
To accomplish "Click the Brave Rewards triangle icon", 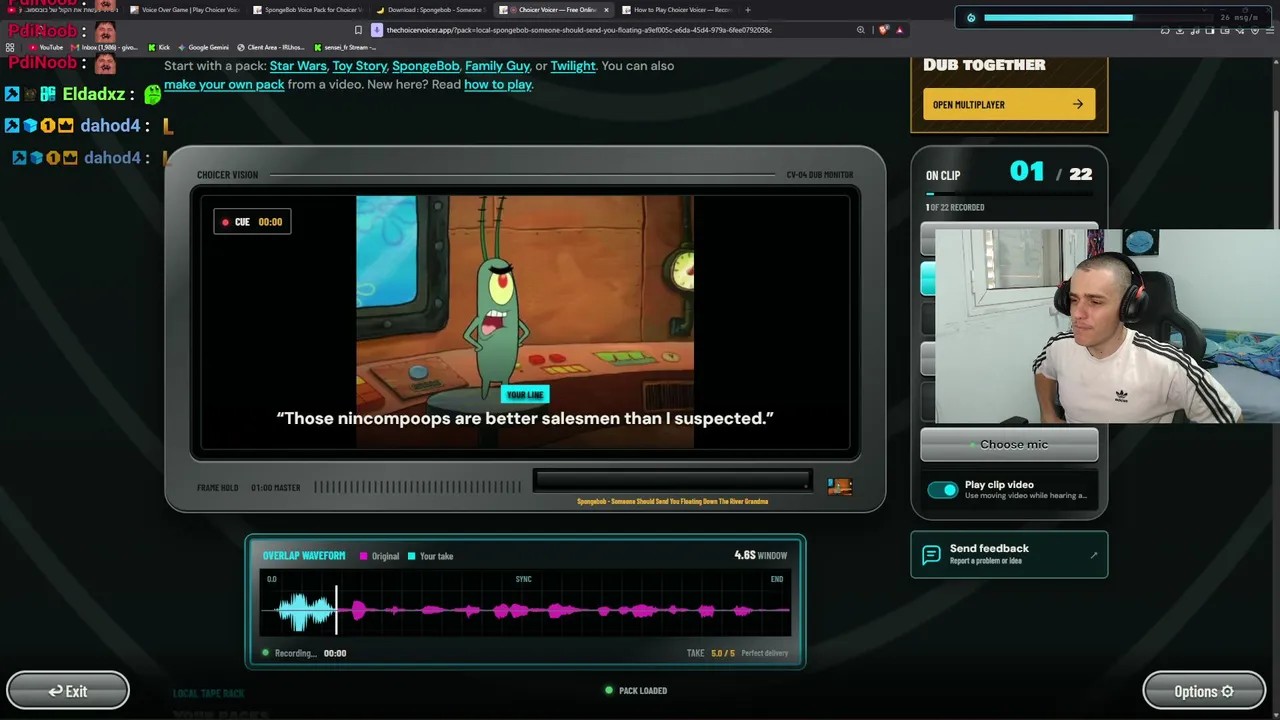I will (899, 30).
